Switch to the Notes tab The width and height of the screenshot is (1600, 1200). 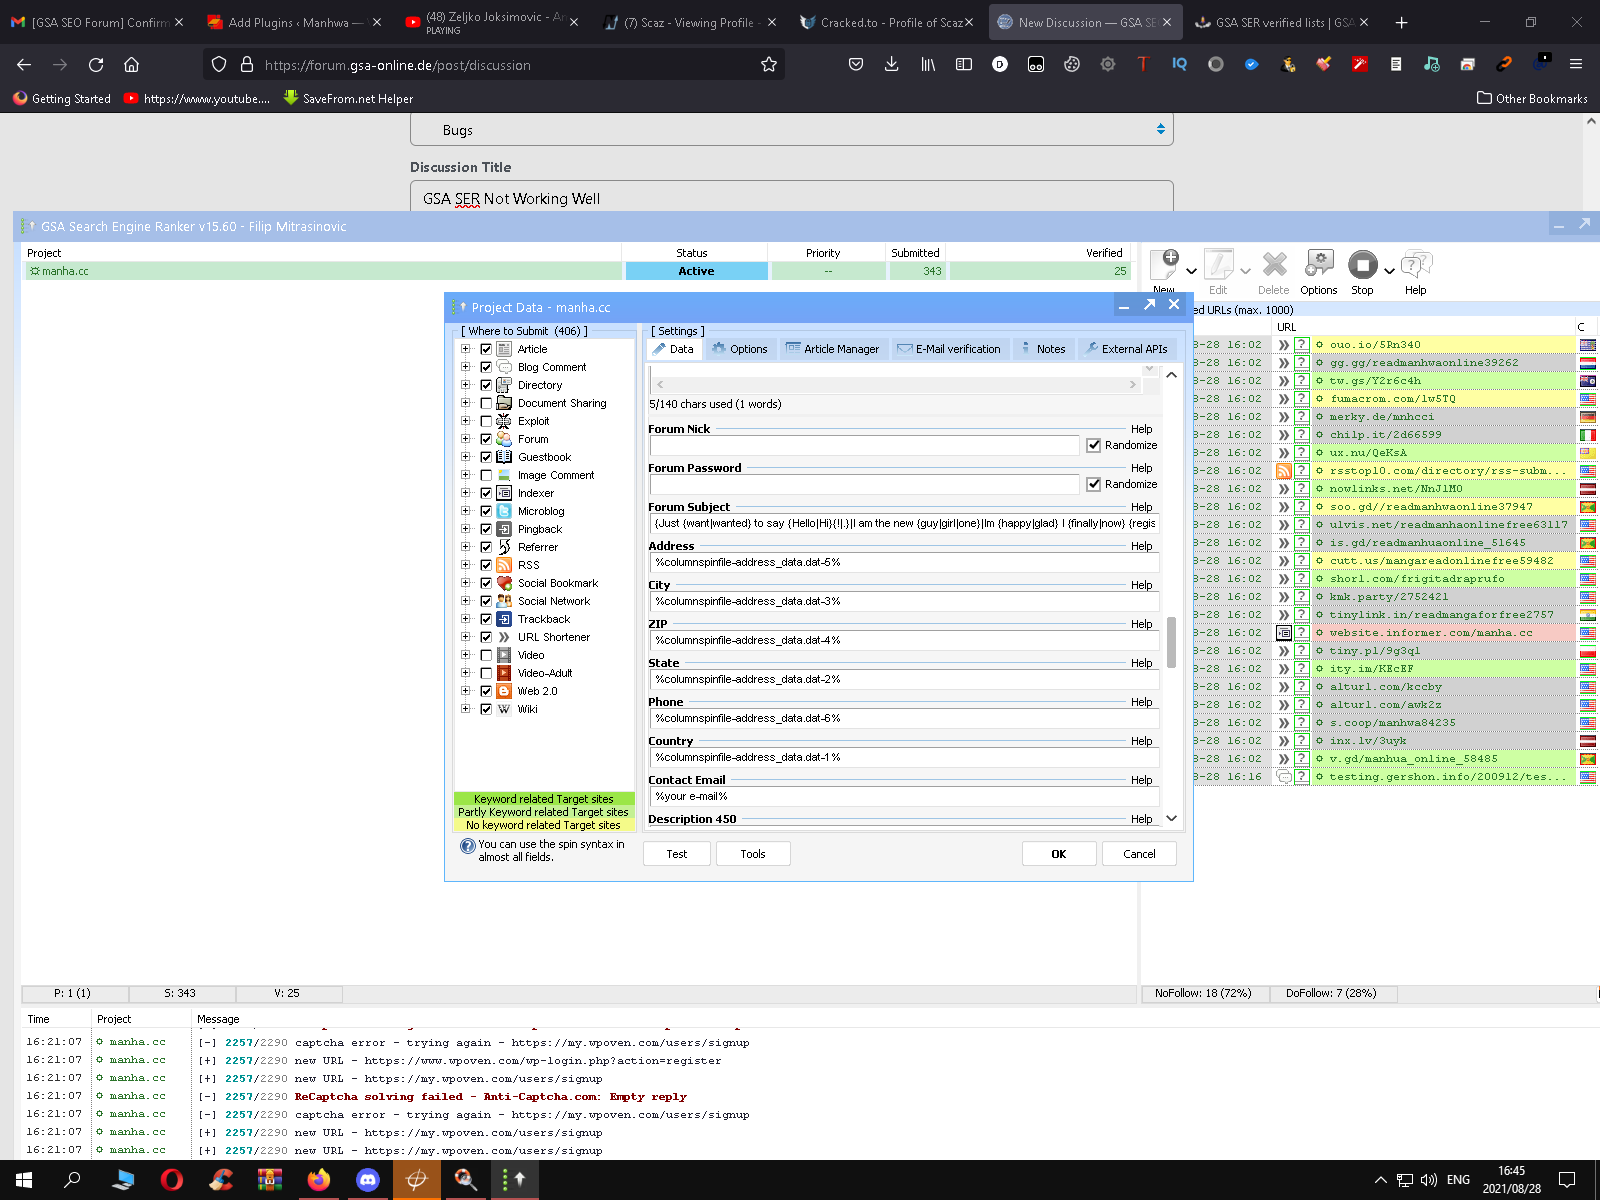(1043, 349)
